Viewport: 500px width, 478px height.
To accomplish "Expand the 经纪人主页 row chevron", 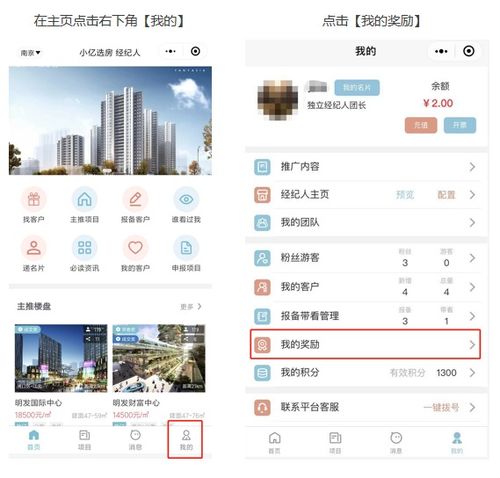I will (472, 195).
